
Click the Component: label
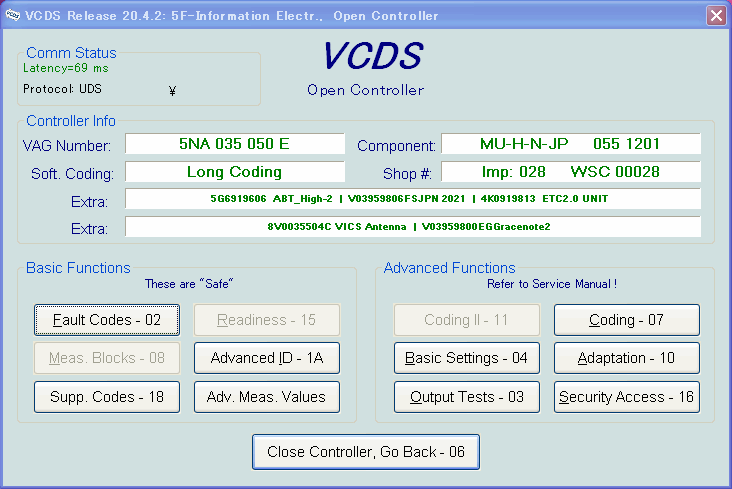(x=396, y=146)
